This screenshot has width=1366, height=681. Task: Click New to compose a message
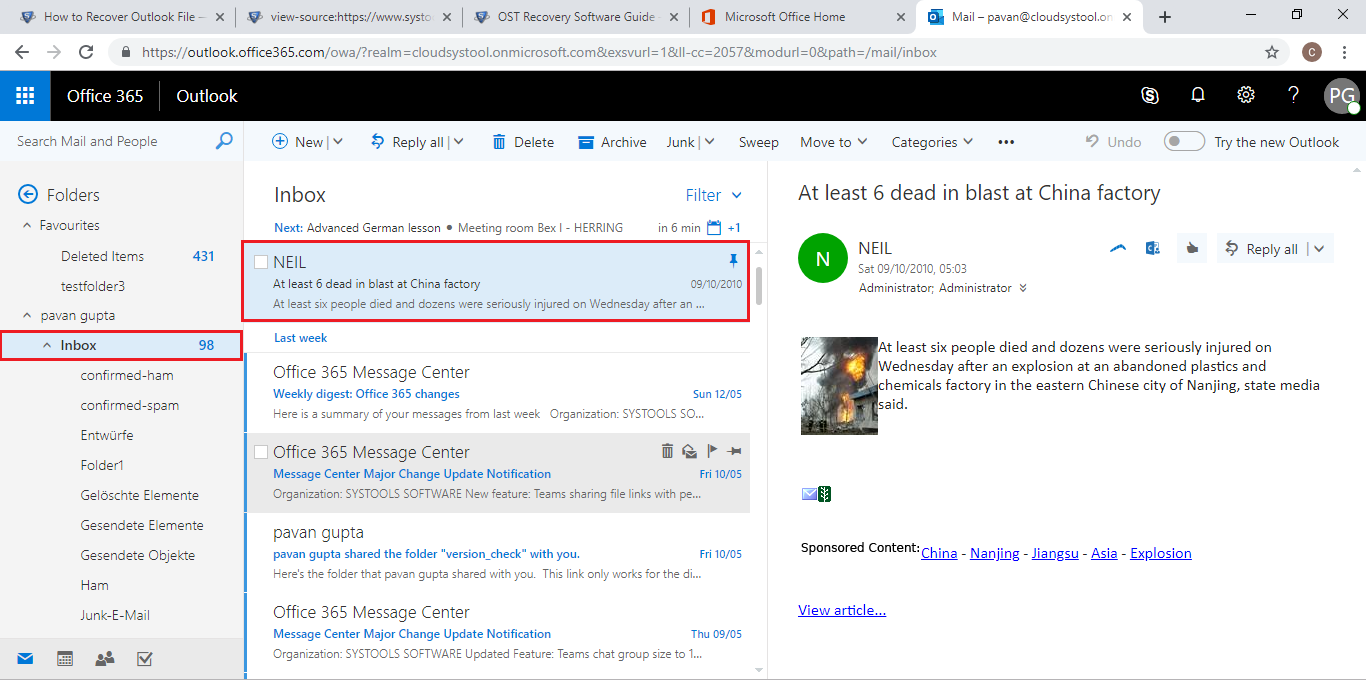[x=297, y=142]
